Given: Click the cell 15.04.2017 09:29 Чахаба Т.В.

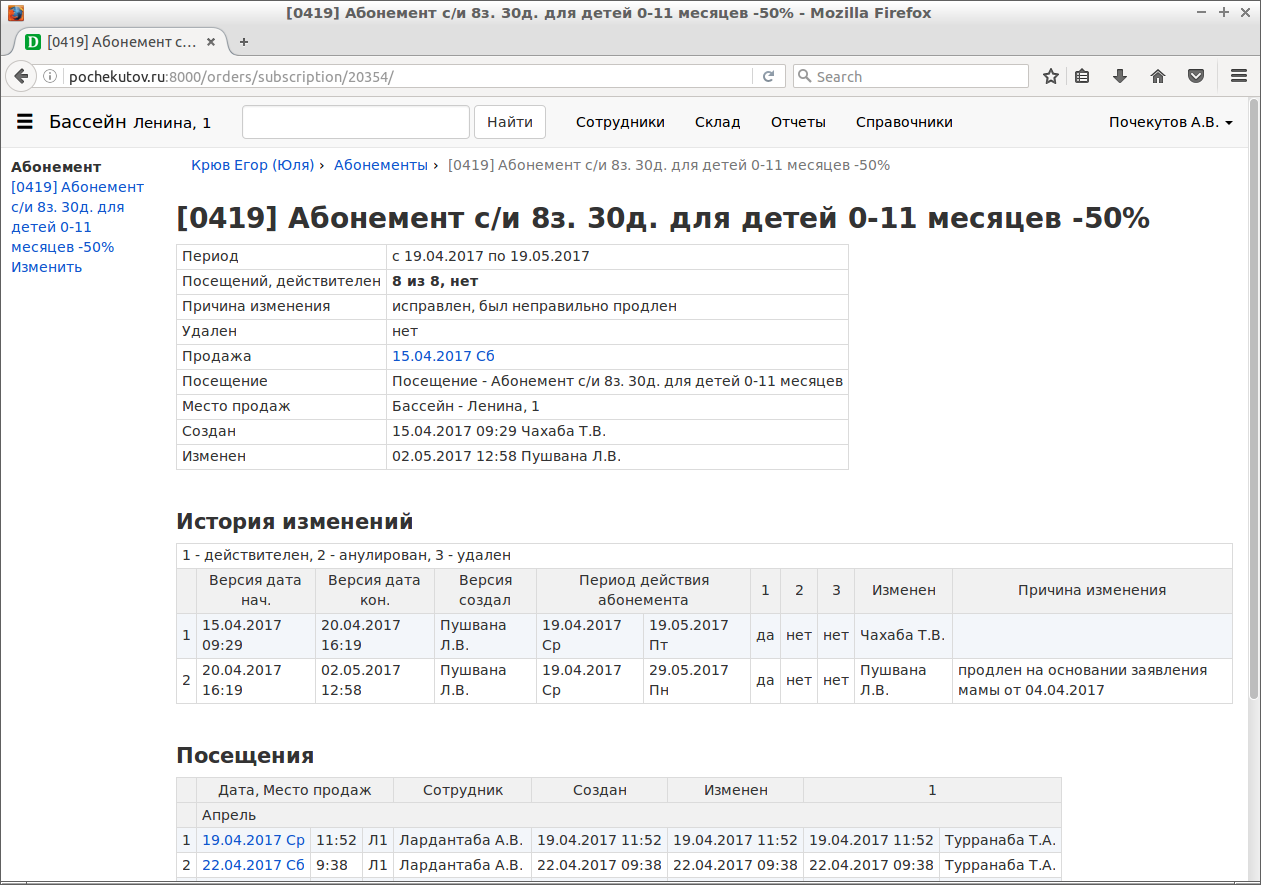Looking at the screenshot, I should [x=617, y=431].
